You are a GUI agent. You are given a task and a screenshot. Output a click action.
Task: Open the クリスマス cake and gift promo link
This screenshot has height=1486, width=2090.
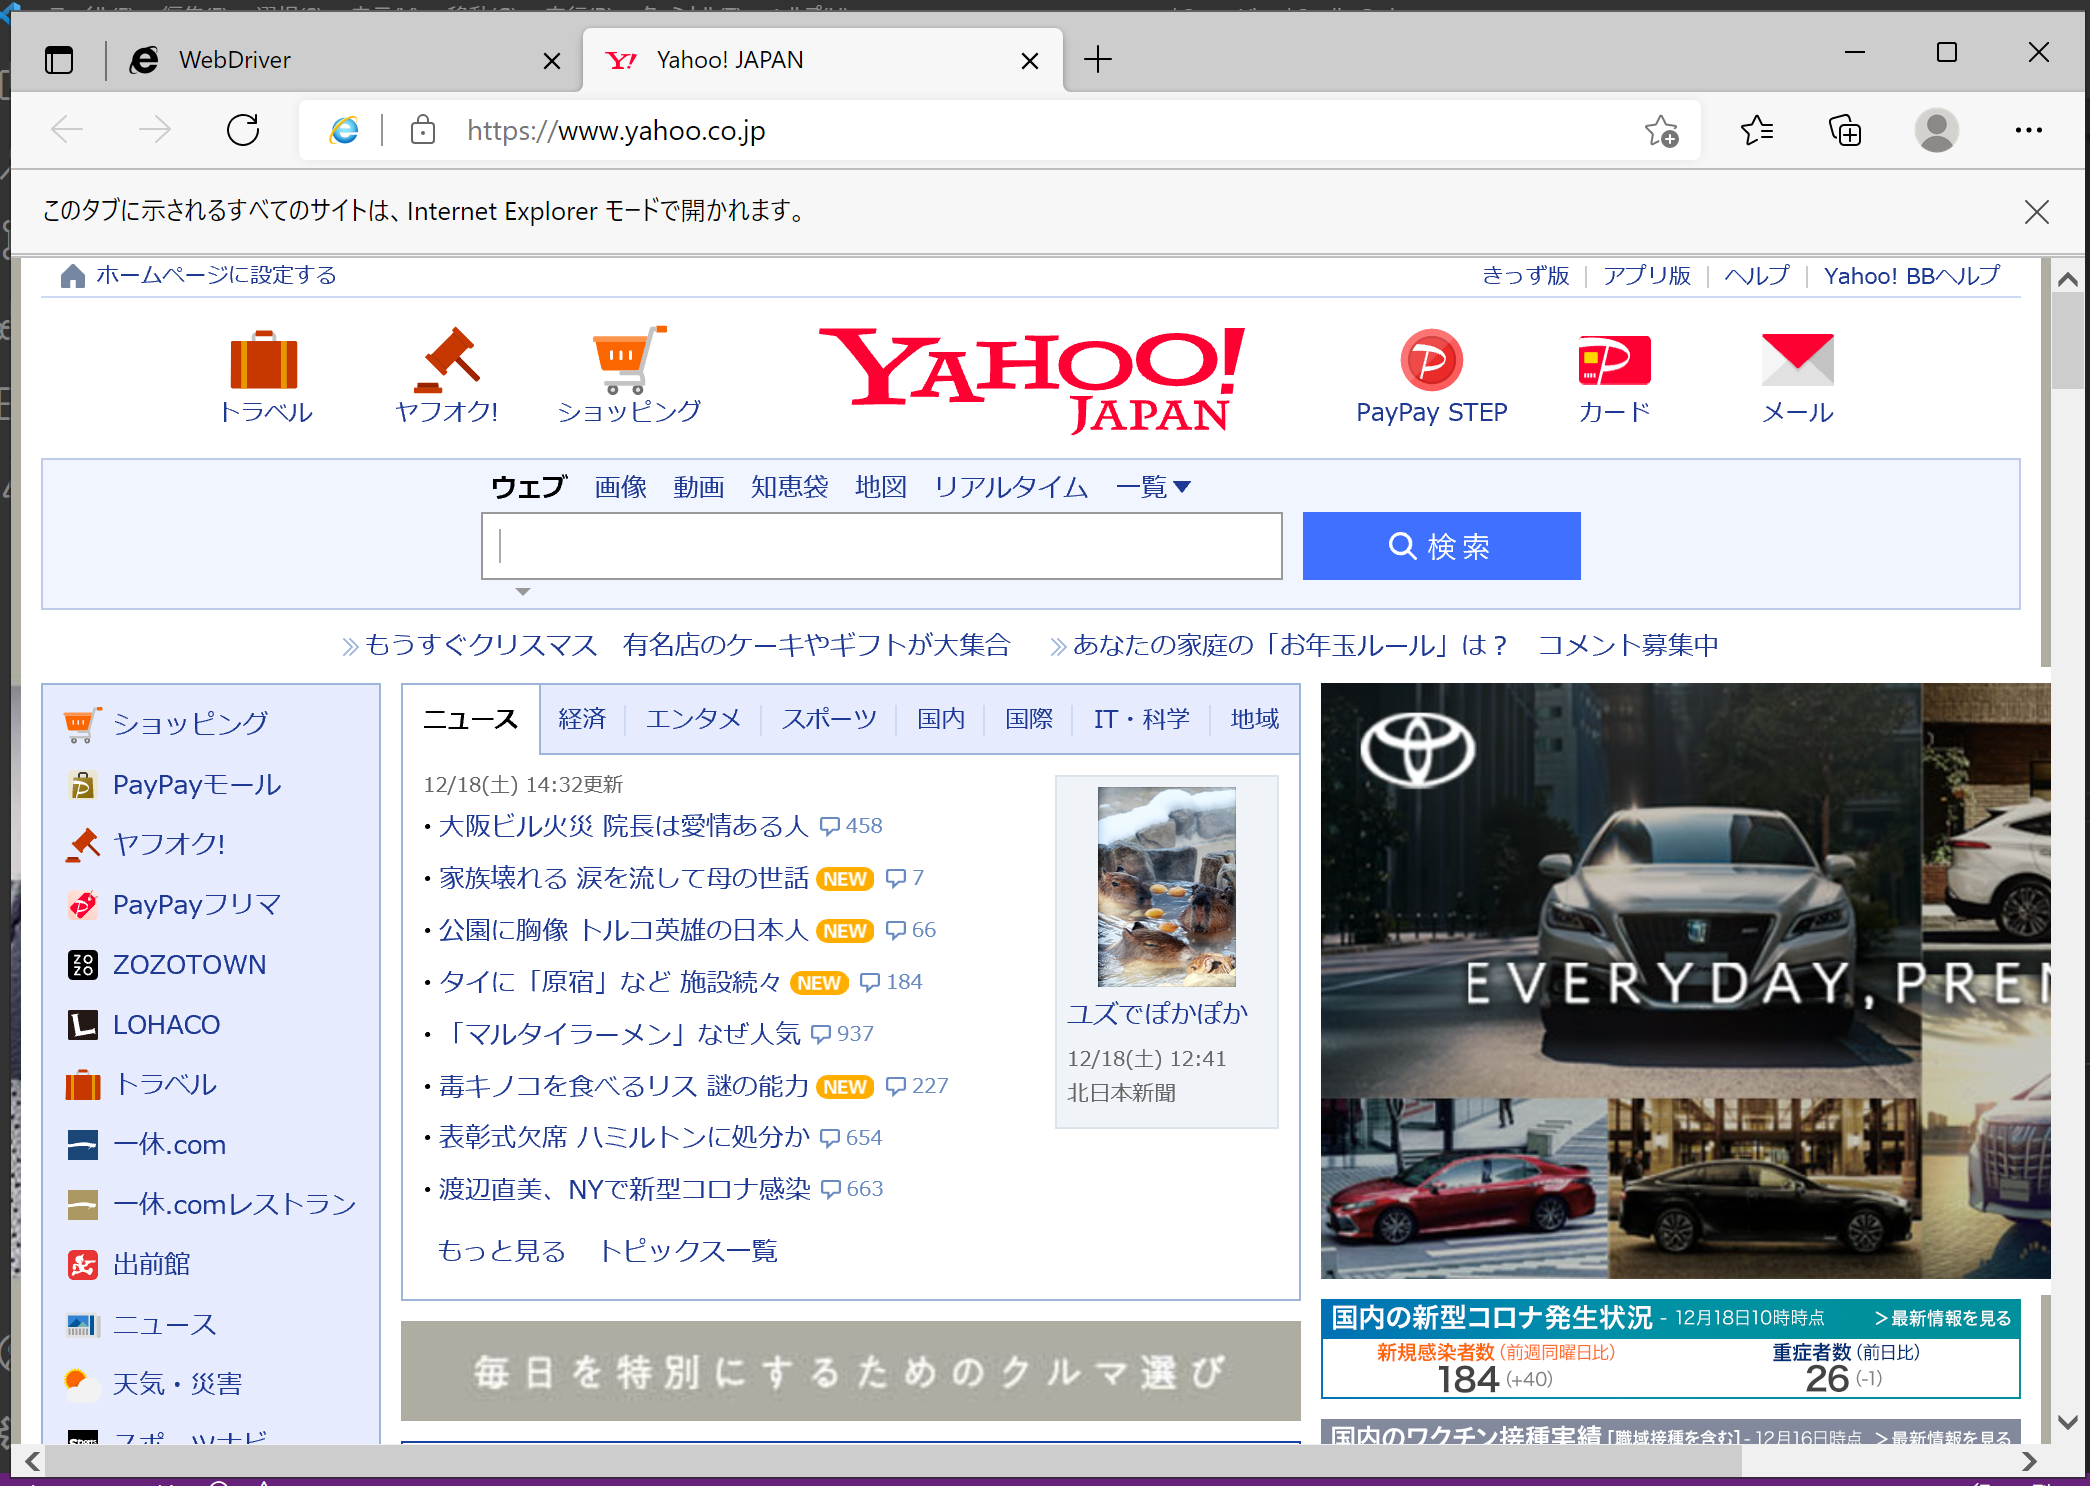pyautogui.click(x=688, y=645)
